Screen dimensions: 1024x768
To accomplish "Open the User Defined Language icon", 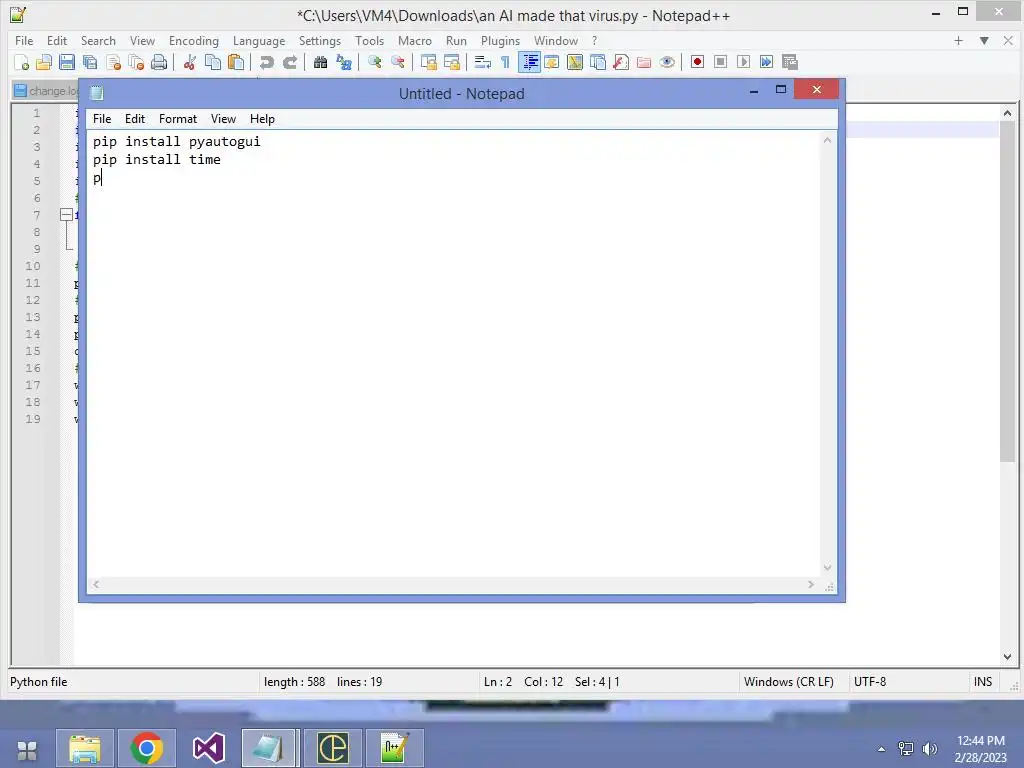I will click(x=552, y=62).
